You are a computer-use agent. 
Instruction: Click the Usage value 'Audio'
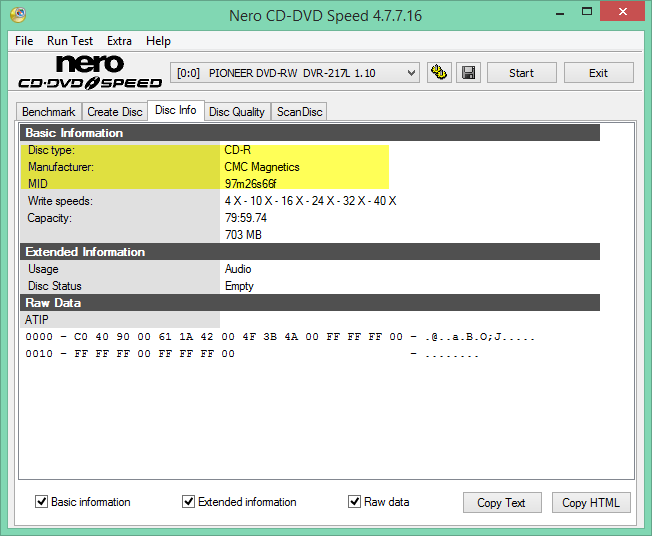coord(238,269)
